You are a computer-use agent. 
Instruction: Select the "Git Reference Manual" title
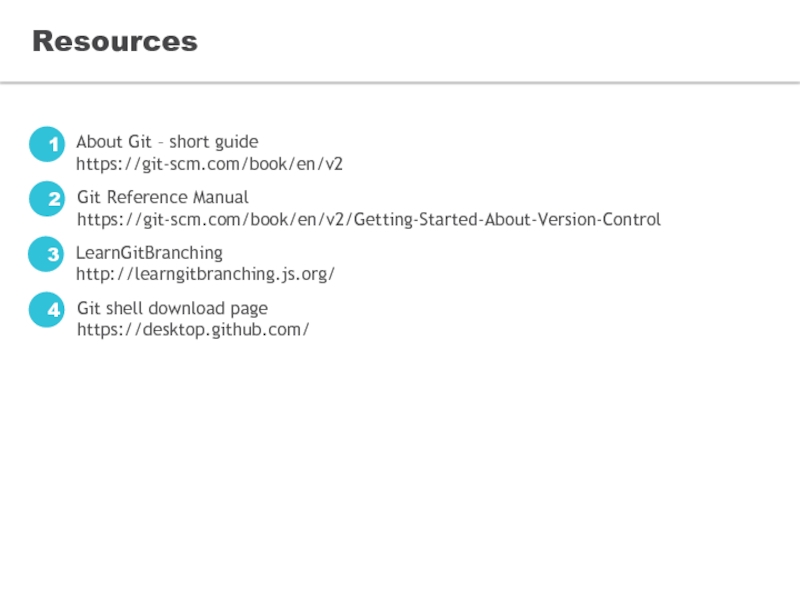coord(162,198)
